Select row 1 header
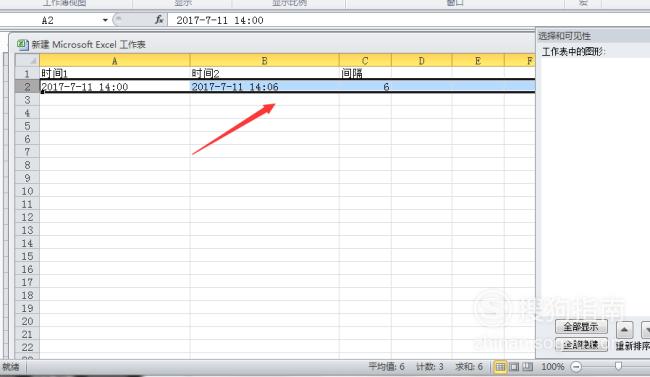 [x=27, y=73]
